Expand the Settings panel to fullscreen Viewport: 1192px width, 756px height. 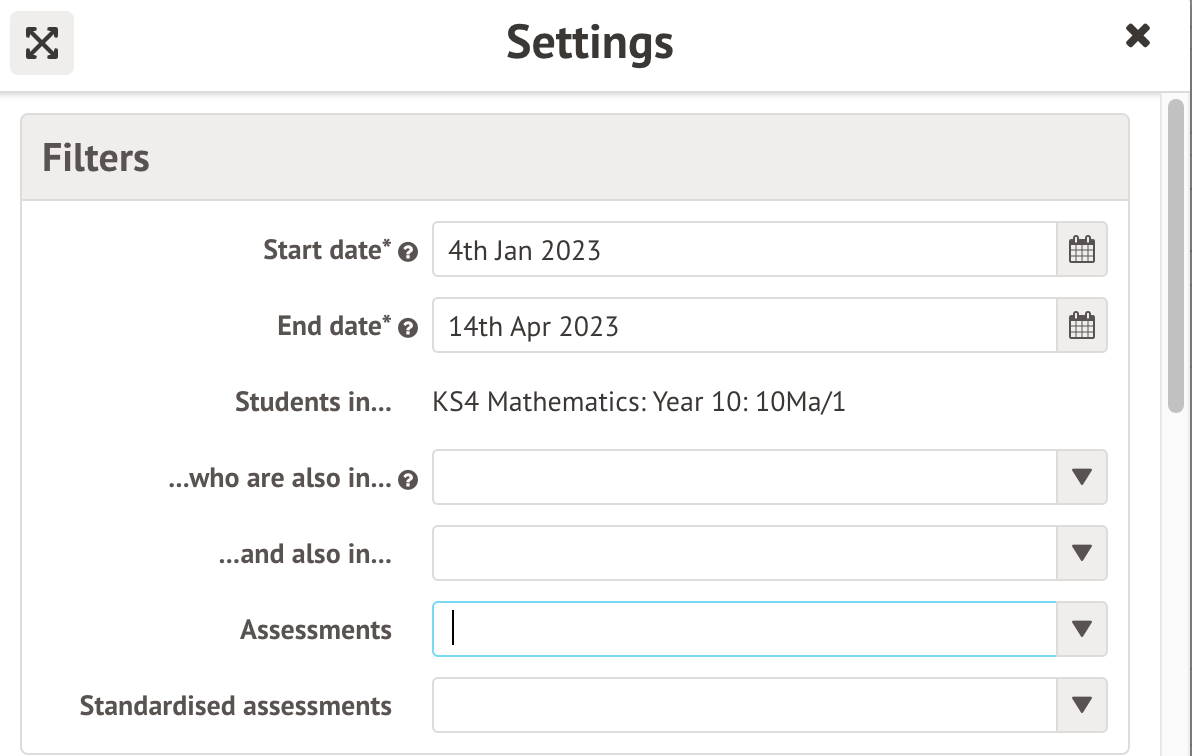[x=42, y=43]
